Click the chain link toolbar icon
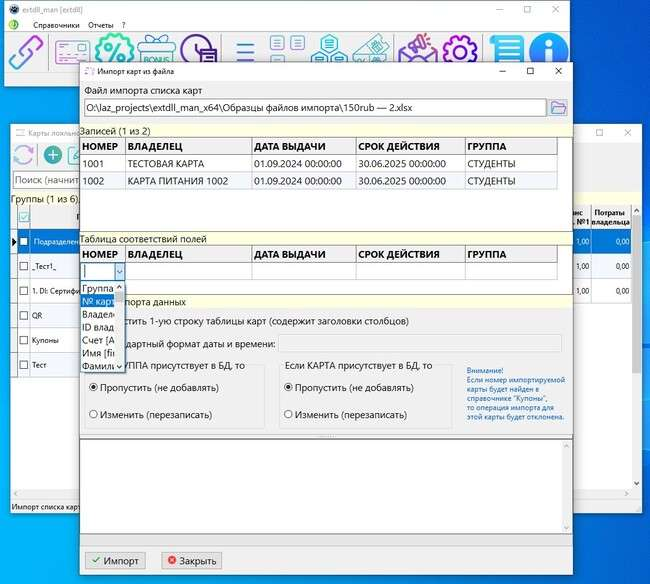This screenshot has width=650, height=584. pyautogui.click(x=25, y=50)
